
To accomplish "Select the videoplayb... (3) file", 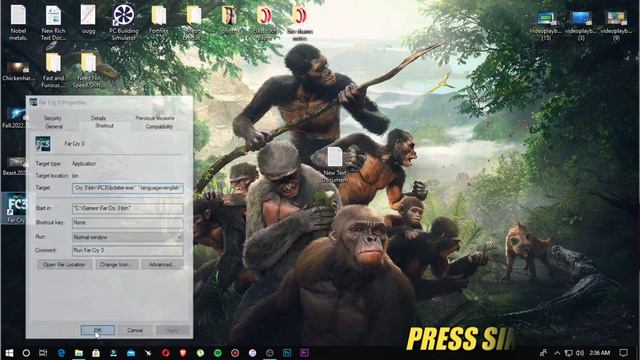I will coord(581,25).
